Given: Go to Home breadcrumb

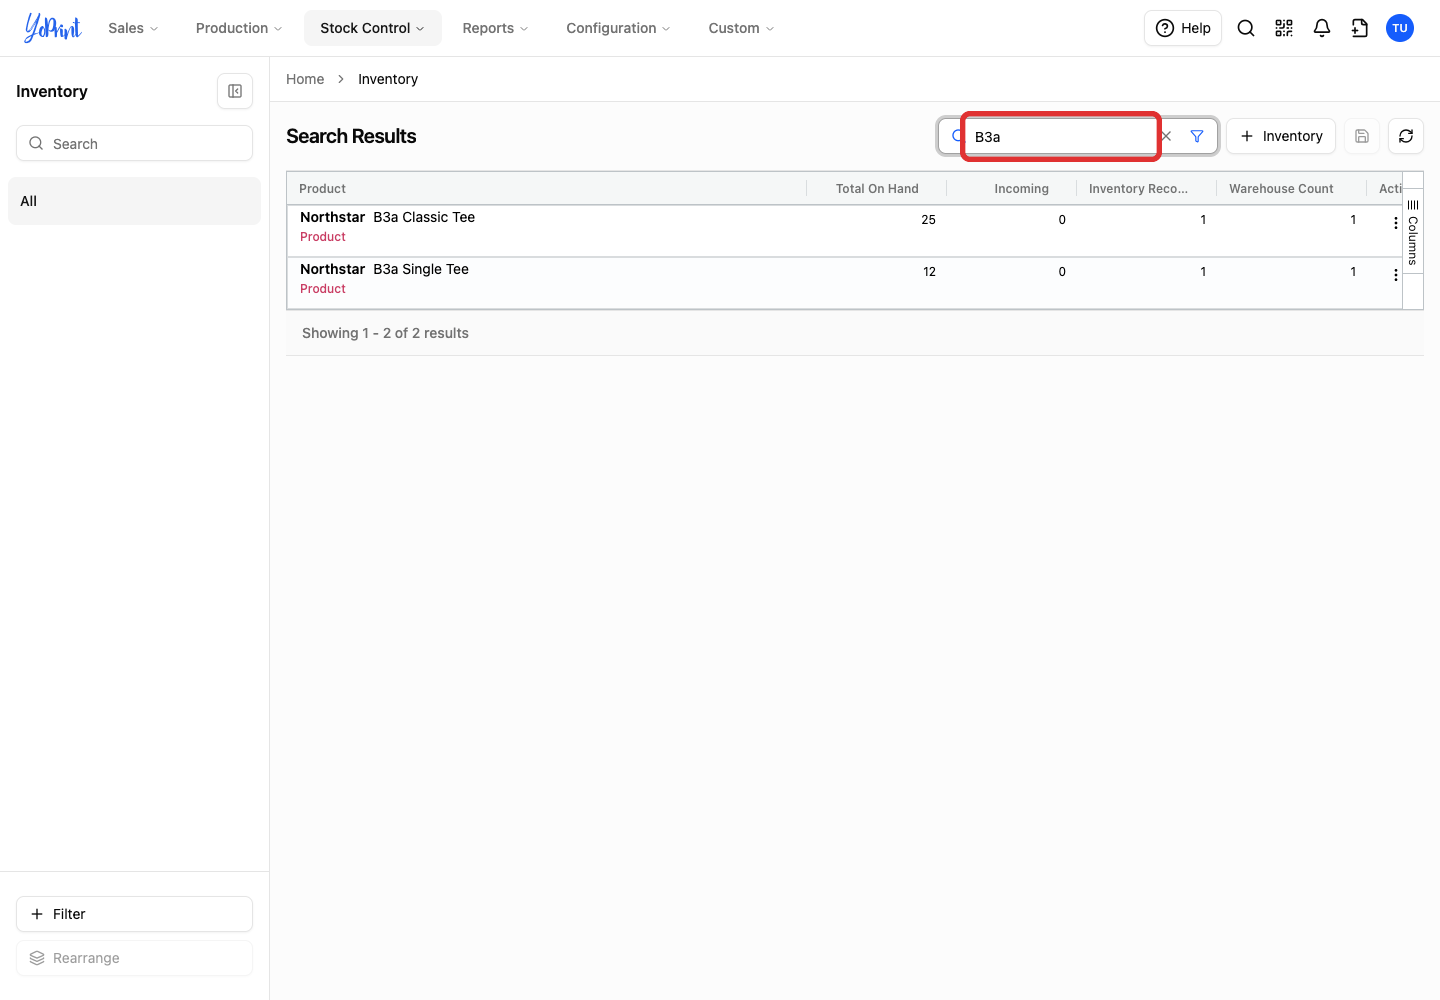Looking at the screenshot, I should coord(305,79).
